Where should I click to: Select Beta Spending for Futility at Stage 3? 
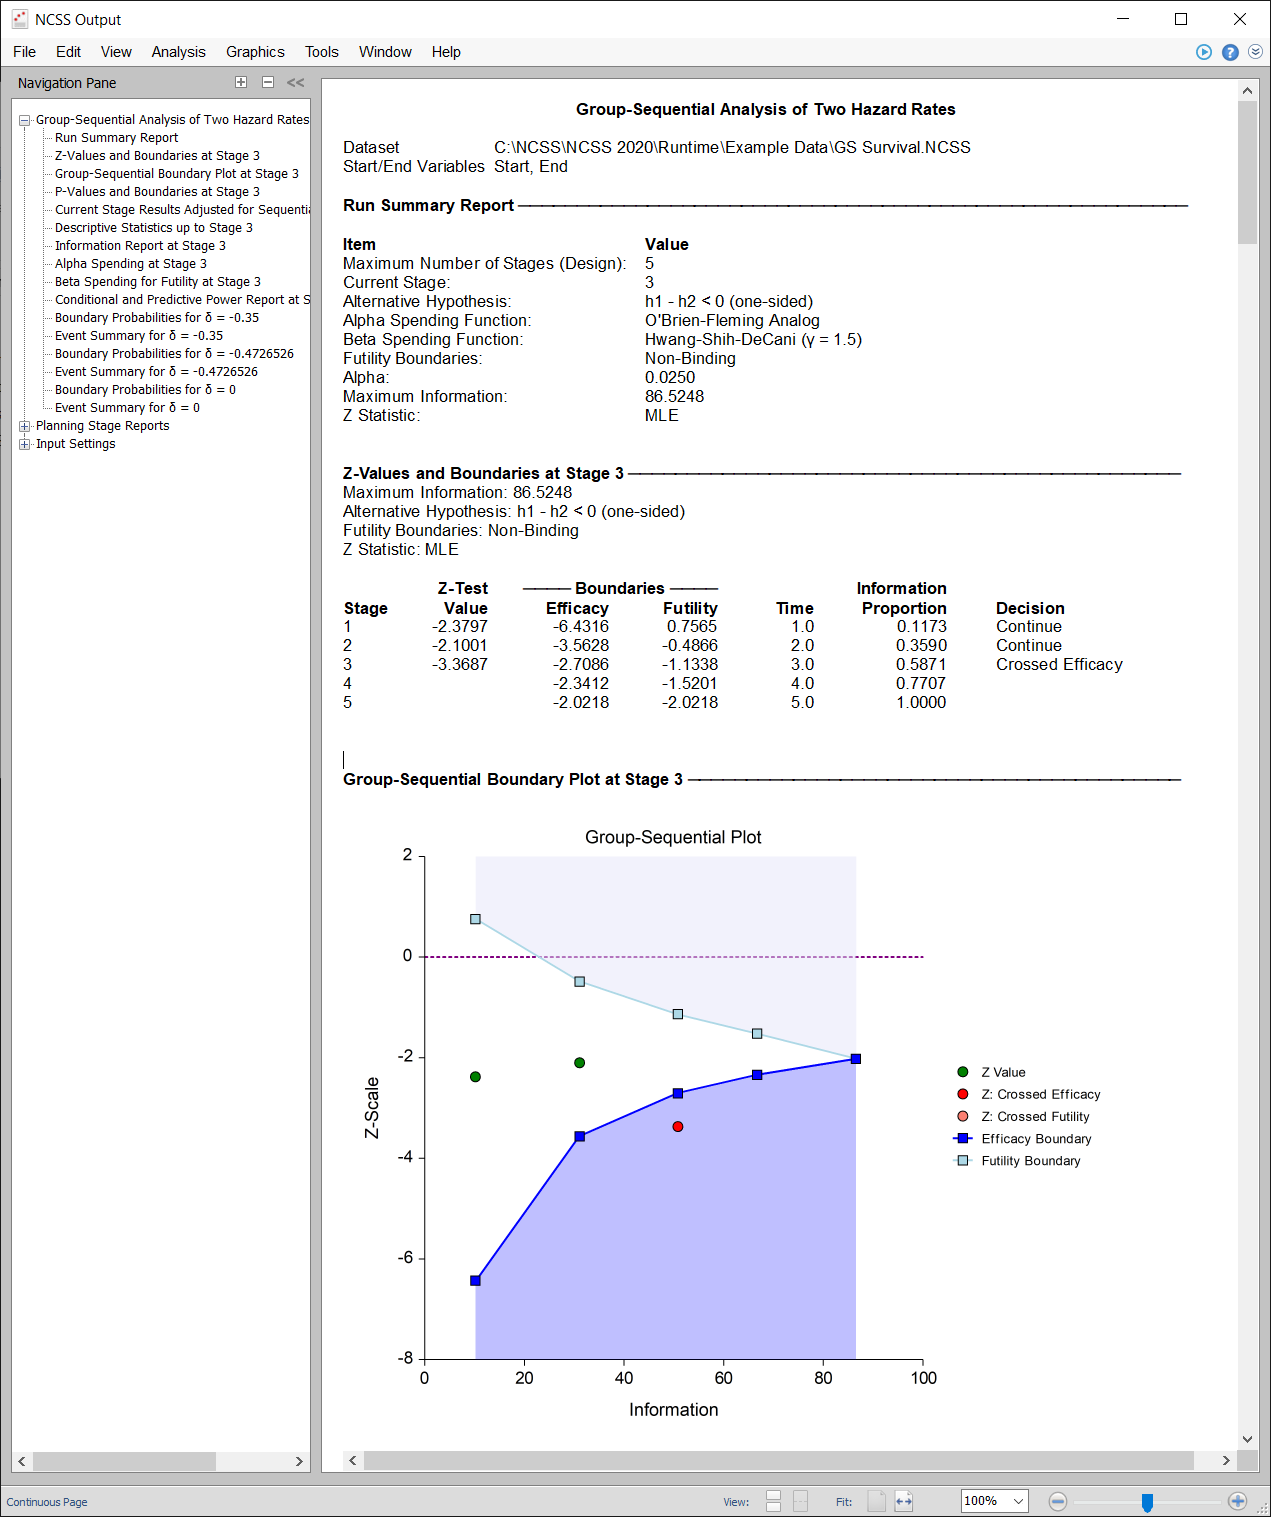click(x=158, y=282)
